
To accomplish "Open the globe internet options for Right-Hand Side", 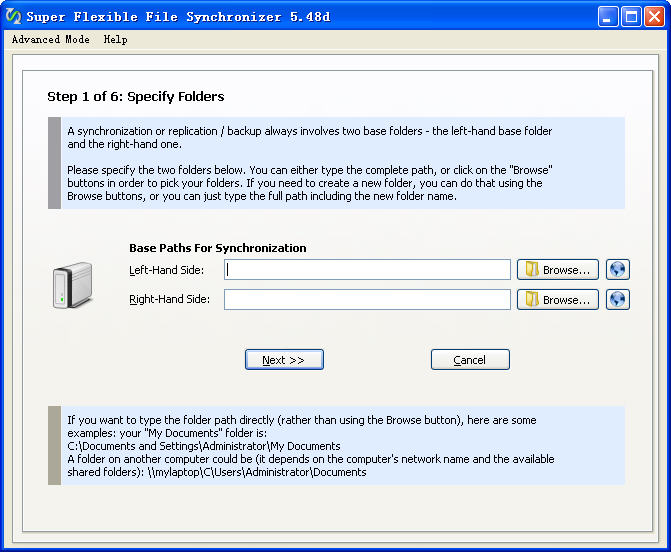I will [x=618, y=300].
